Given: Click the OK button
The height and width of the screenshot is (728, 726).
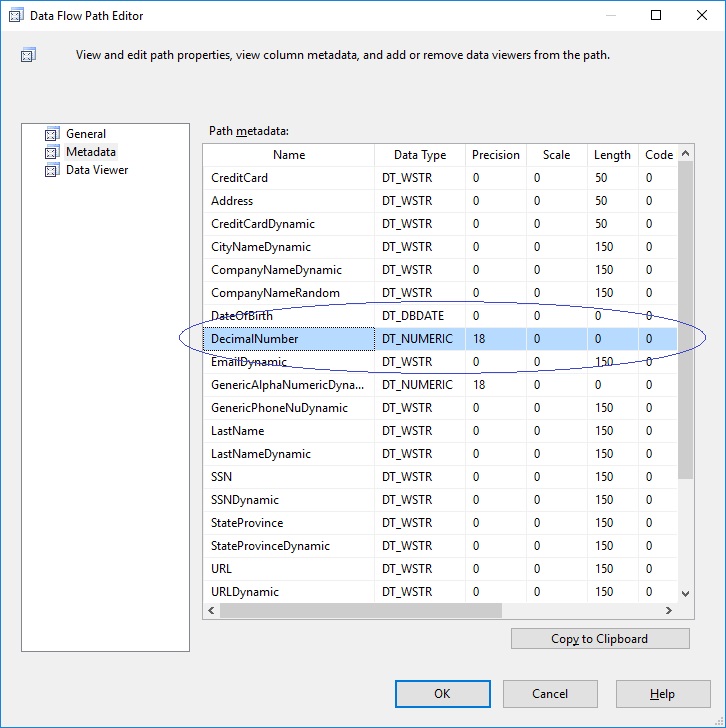Looking at the screenshot, I should (x=442, y=694).
